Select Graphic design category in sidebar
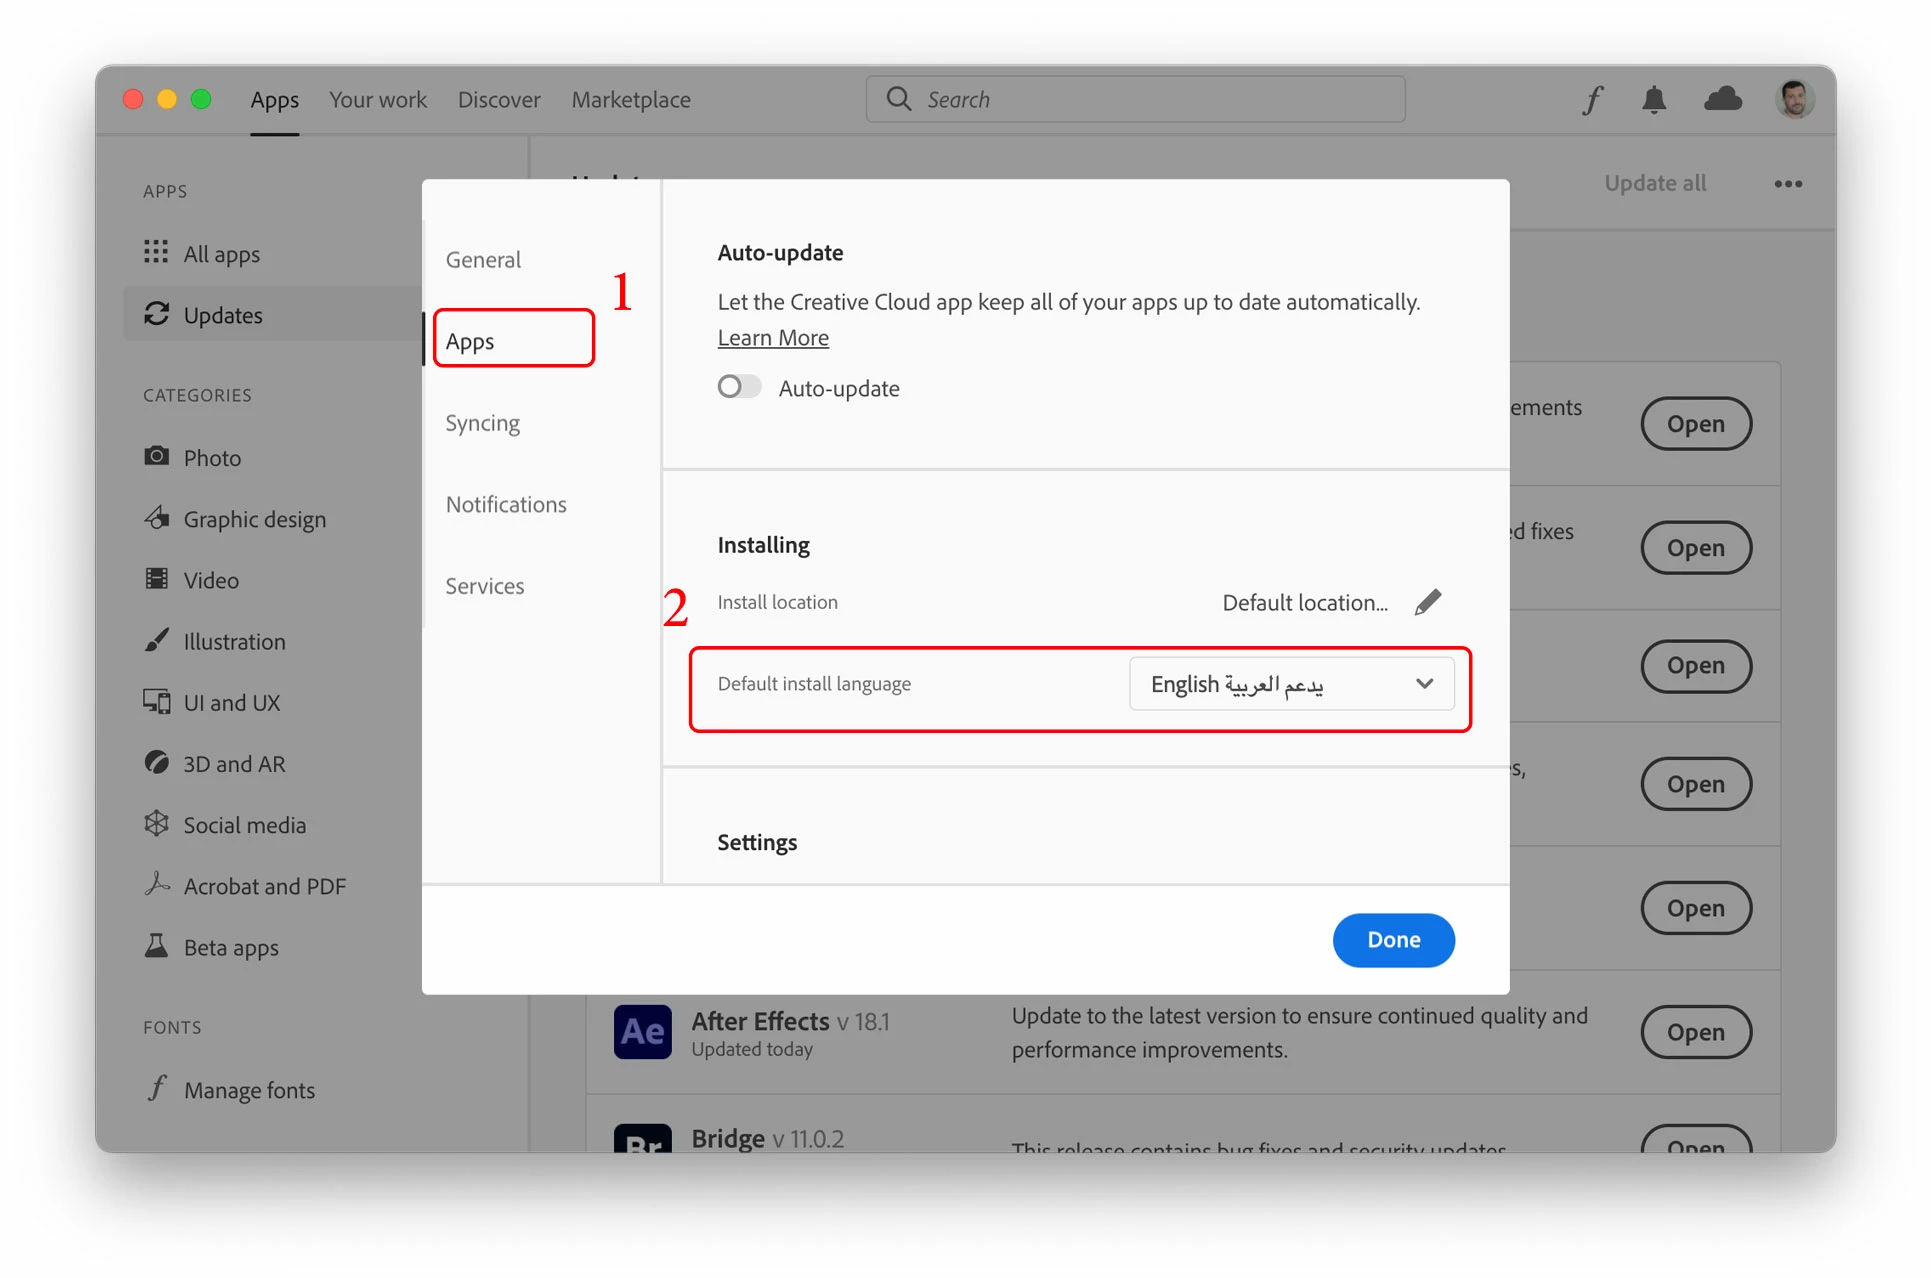This screenshot has height=1278, width=1931. pyautogui.click(x=254, y=519)
